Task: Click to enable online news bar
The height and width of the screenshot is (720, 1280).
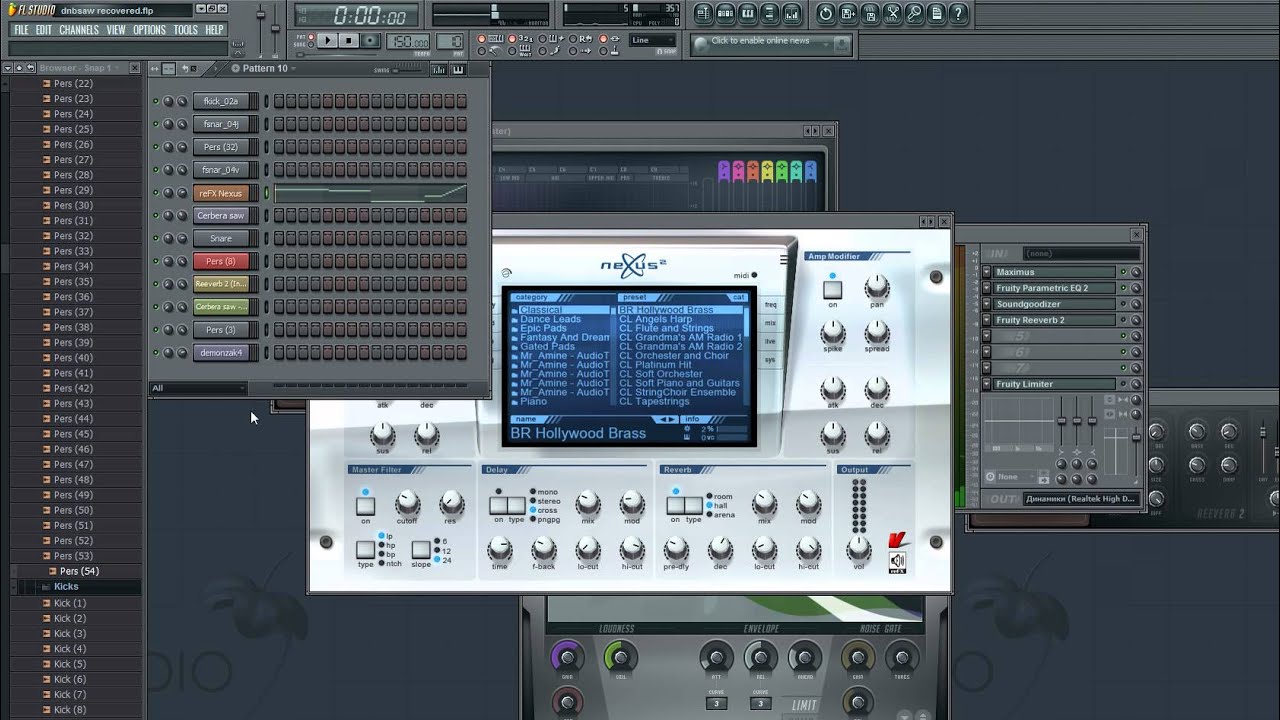Action: [x=762, y=41]
